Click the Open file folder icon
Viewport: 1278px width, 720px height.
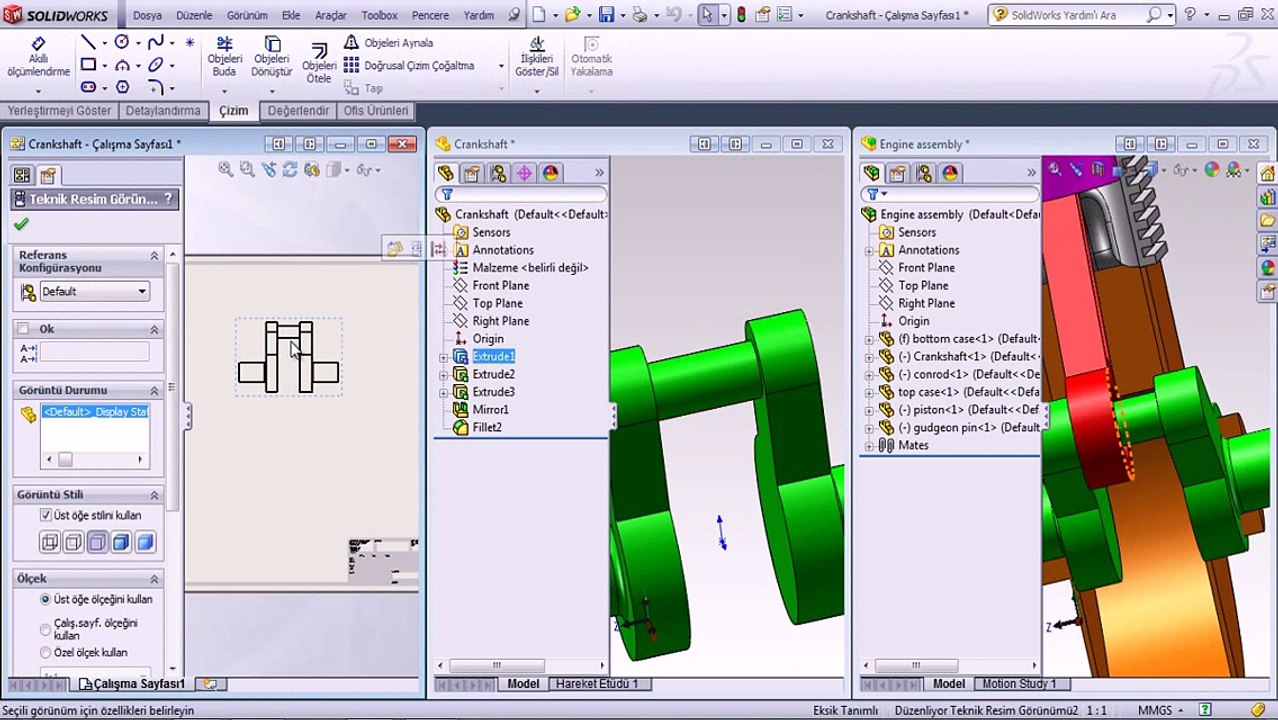(x=572, y=15)
